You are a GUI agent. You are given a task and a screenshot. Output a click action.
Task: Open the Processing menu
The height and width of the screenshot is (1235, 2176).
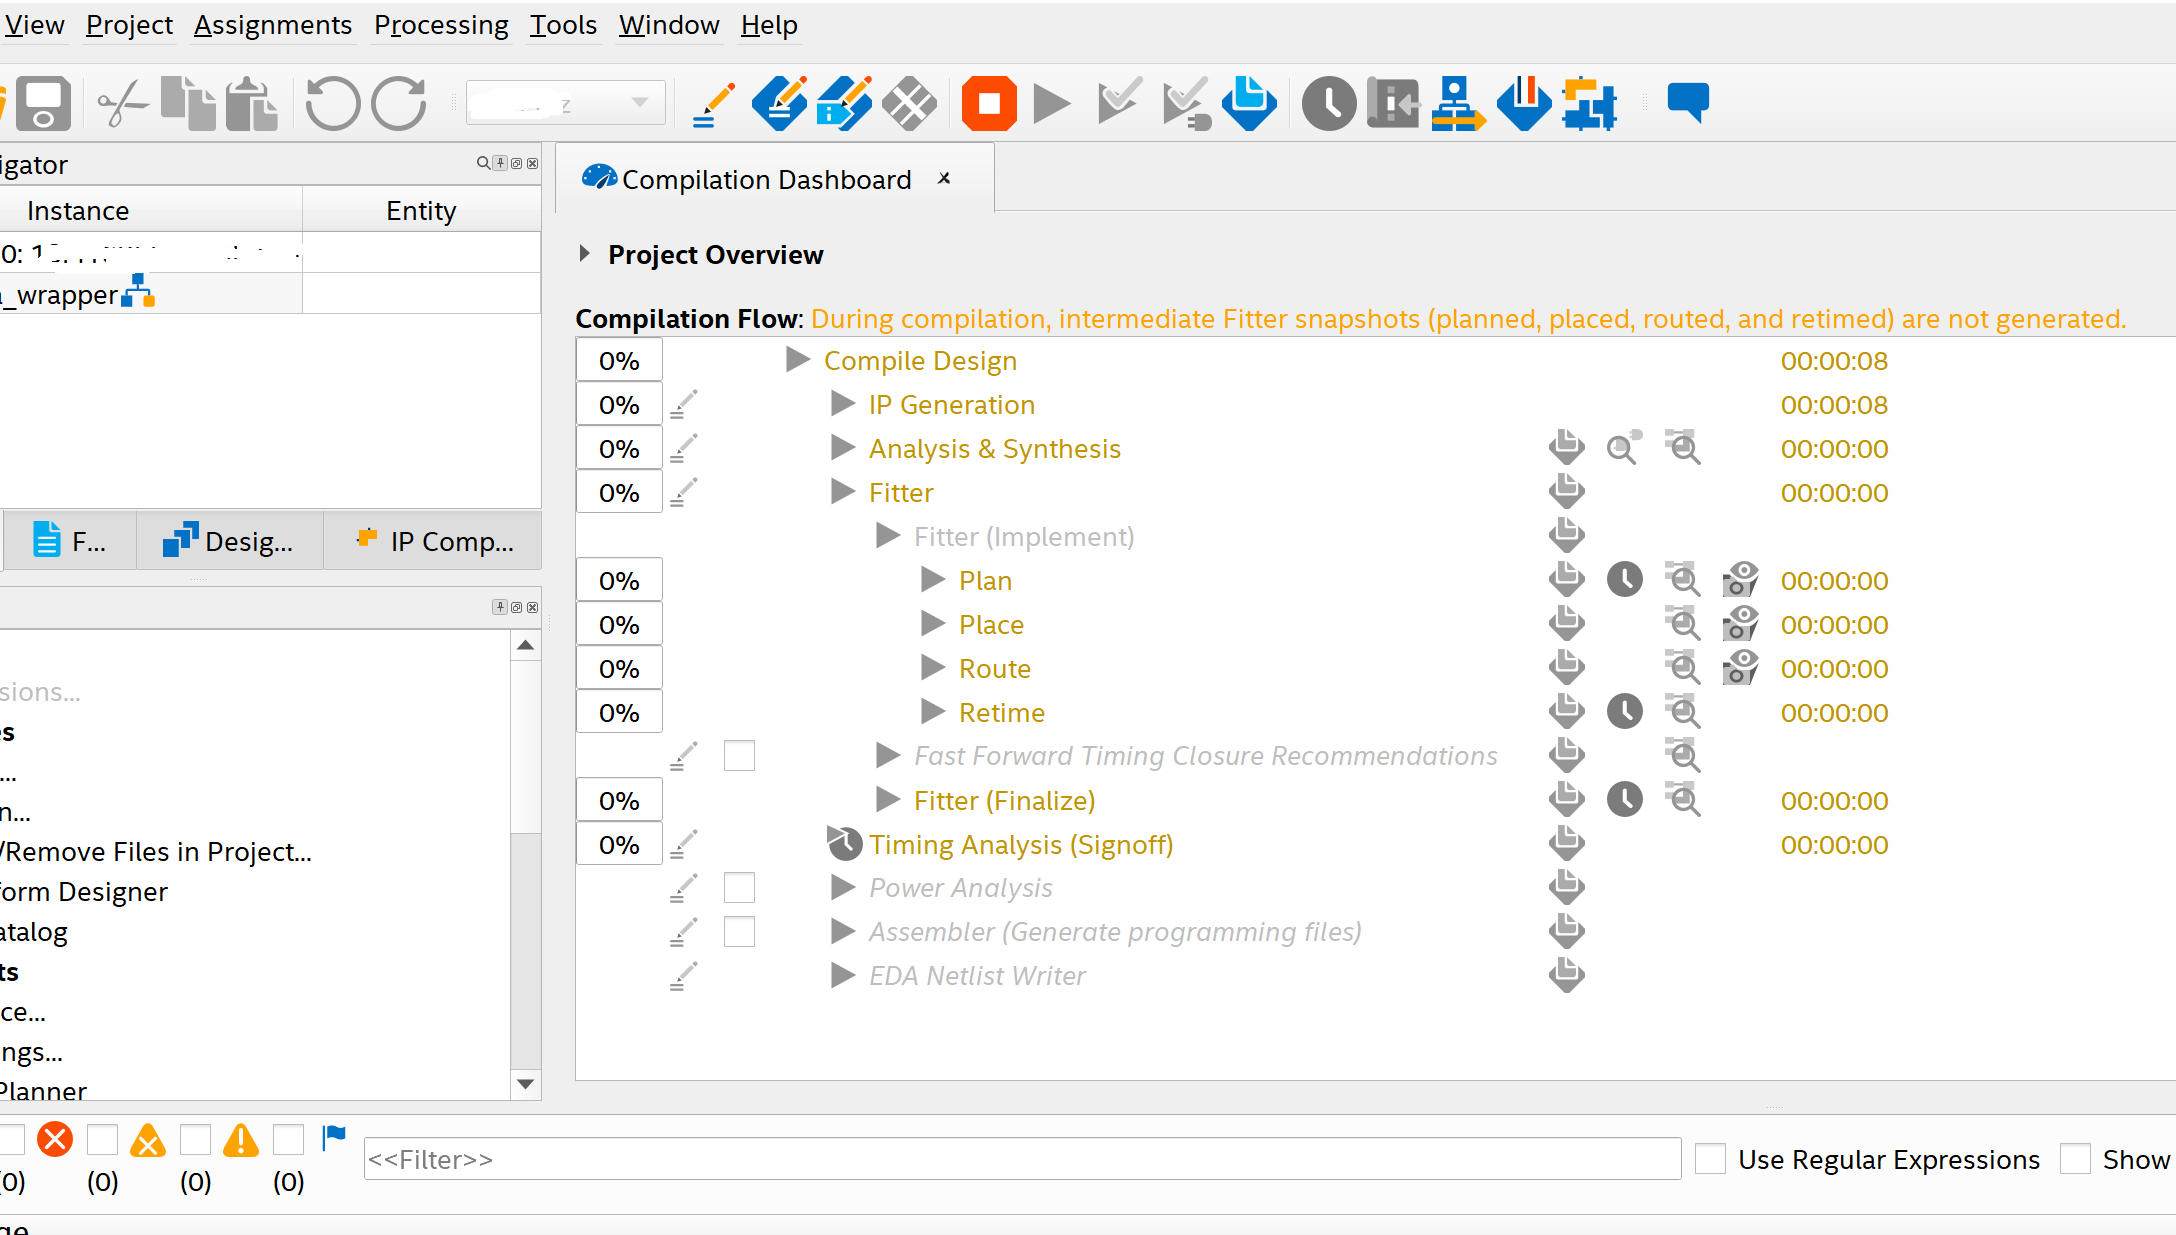(x=441, y=25)
